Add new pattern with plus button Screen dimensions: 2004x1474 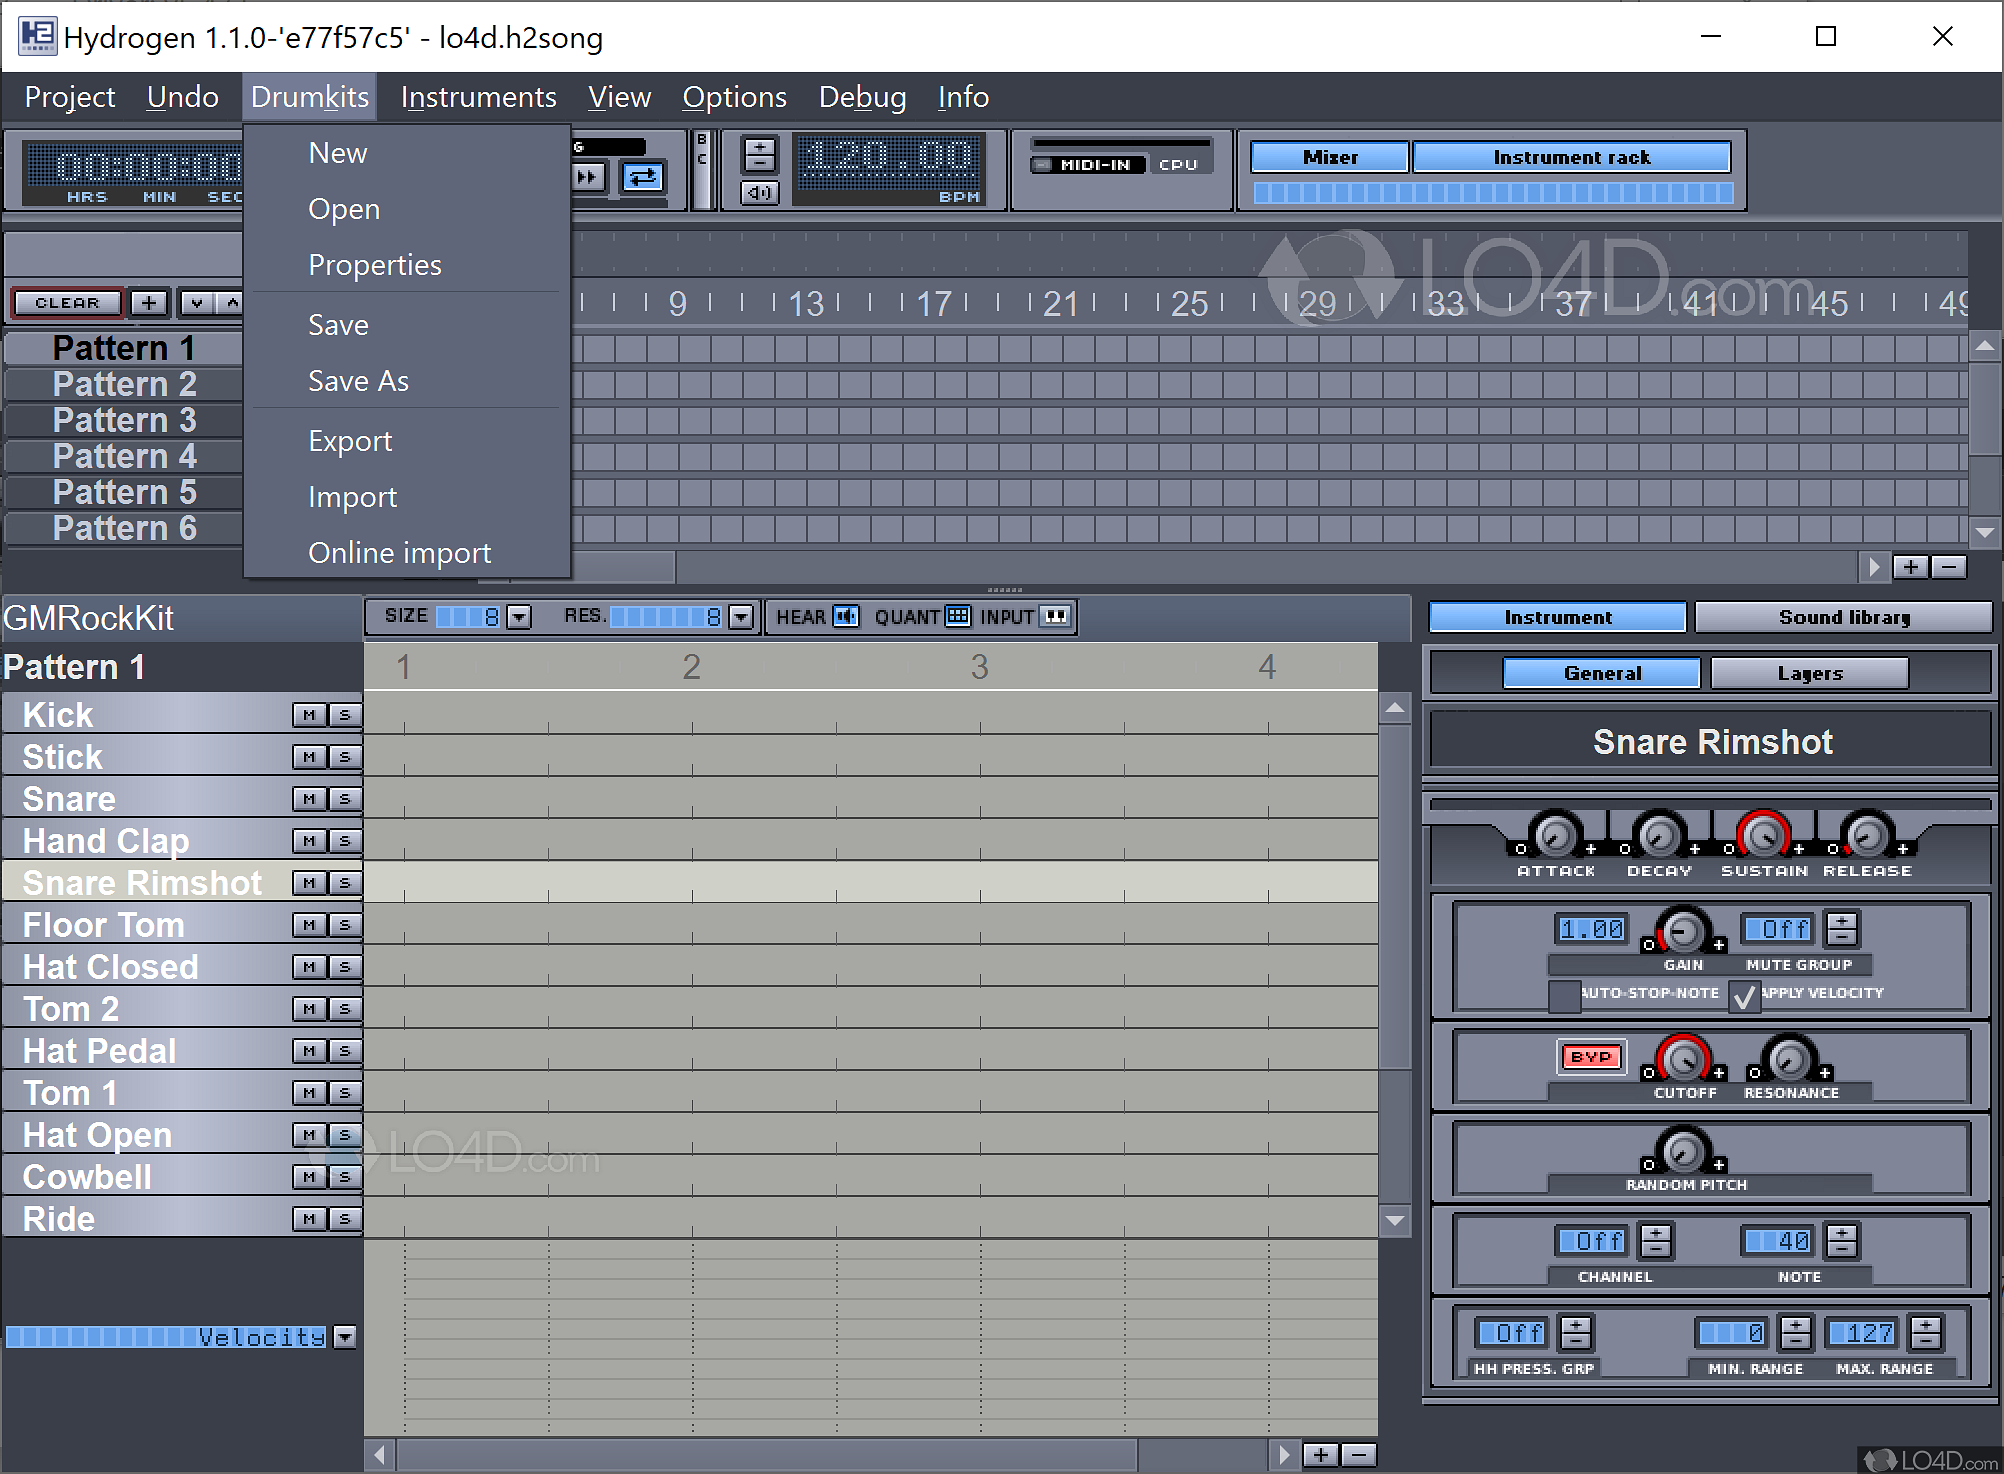pyautogui.click(x=149, y=302)
